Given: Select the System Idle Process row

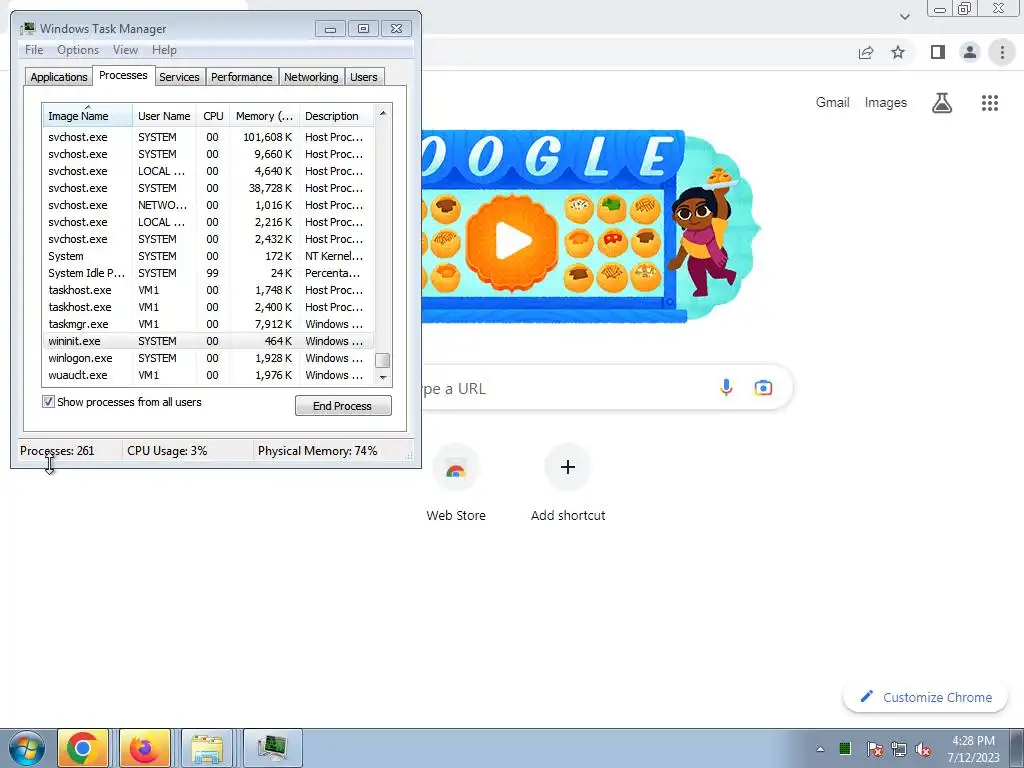Looking at the screenshot, I should click(x=208, y=273).
